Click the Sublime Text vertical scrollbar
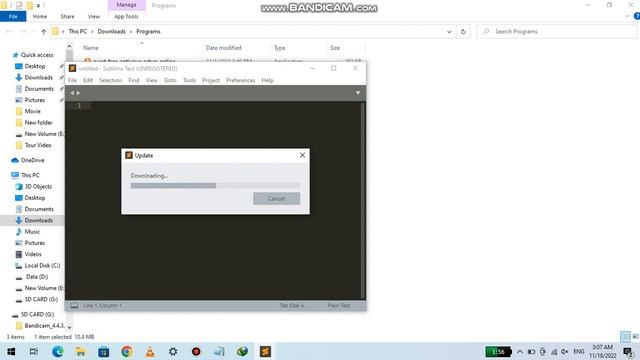 click(362, 200)
